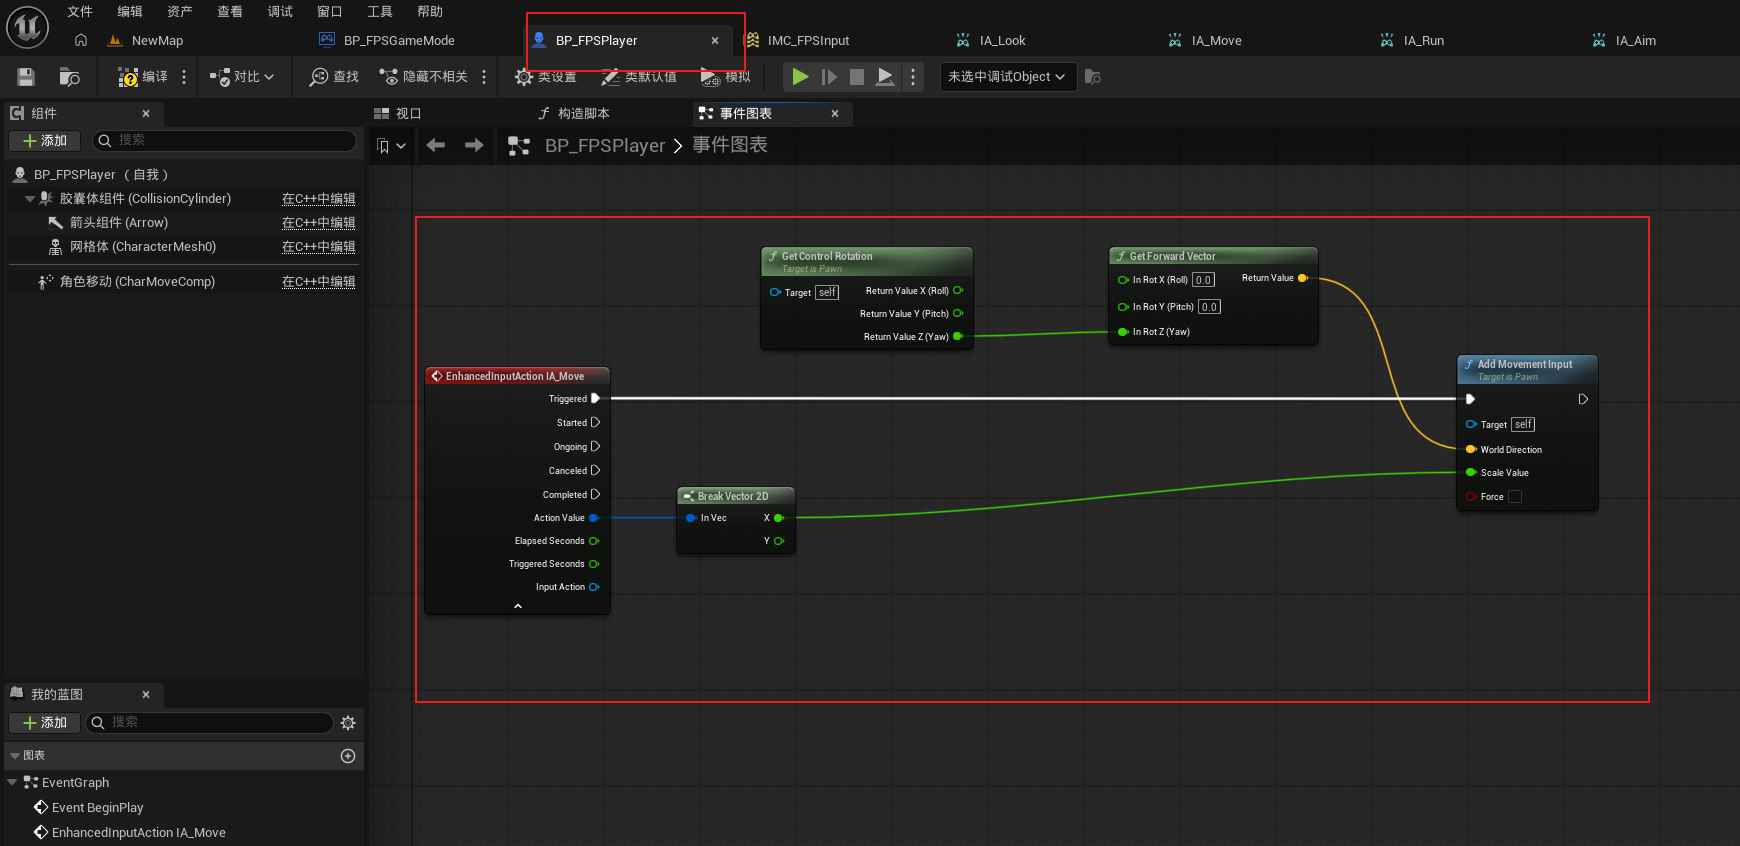This screenshot has width=1740, height=846.
Task: Open the 窗口 menu
Action: (x=330, y=12)
